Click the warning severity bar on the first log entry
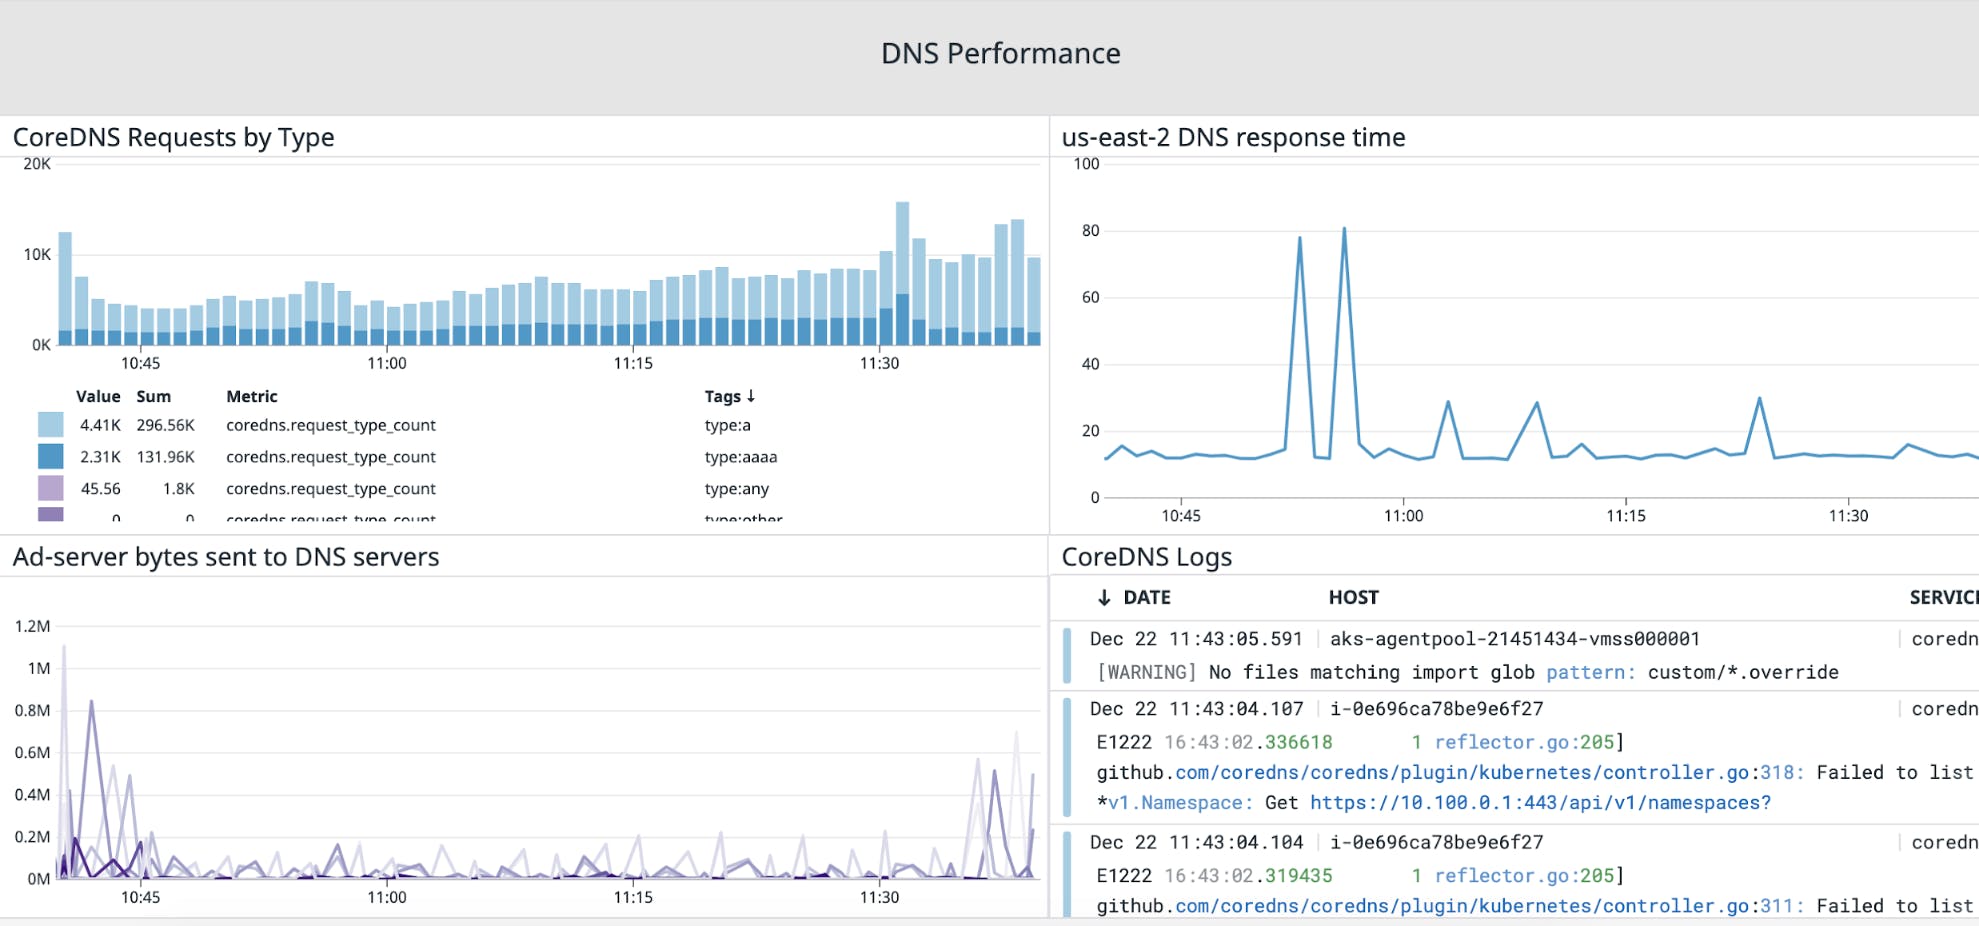Viewport: 1979px width, 926px height. pyautogui.click(x=1068, y=655)
